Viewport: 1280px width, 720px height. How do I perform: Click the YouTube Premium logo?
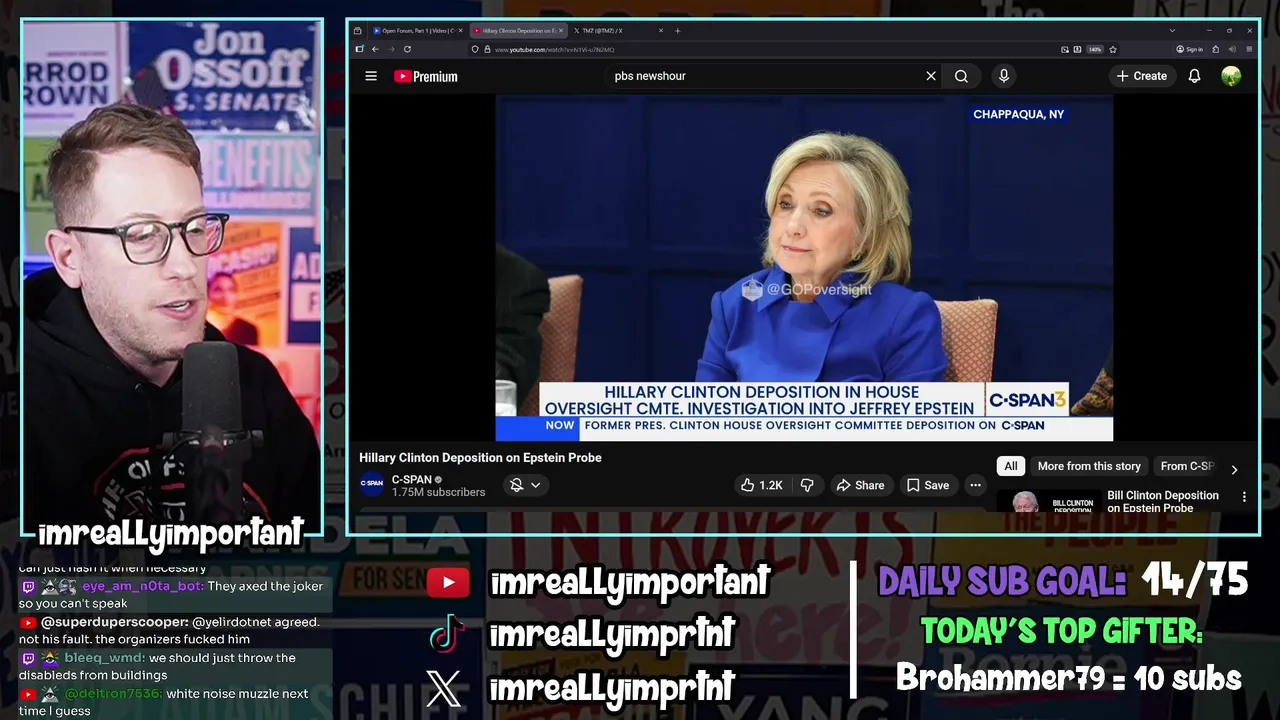coord(426,76)
